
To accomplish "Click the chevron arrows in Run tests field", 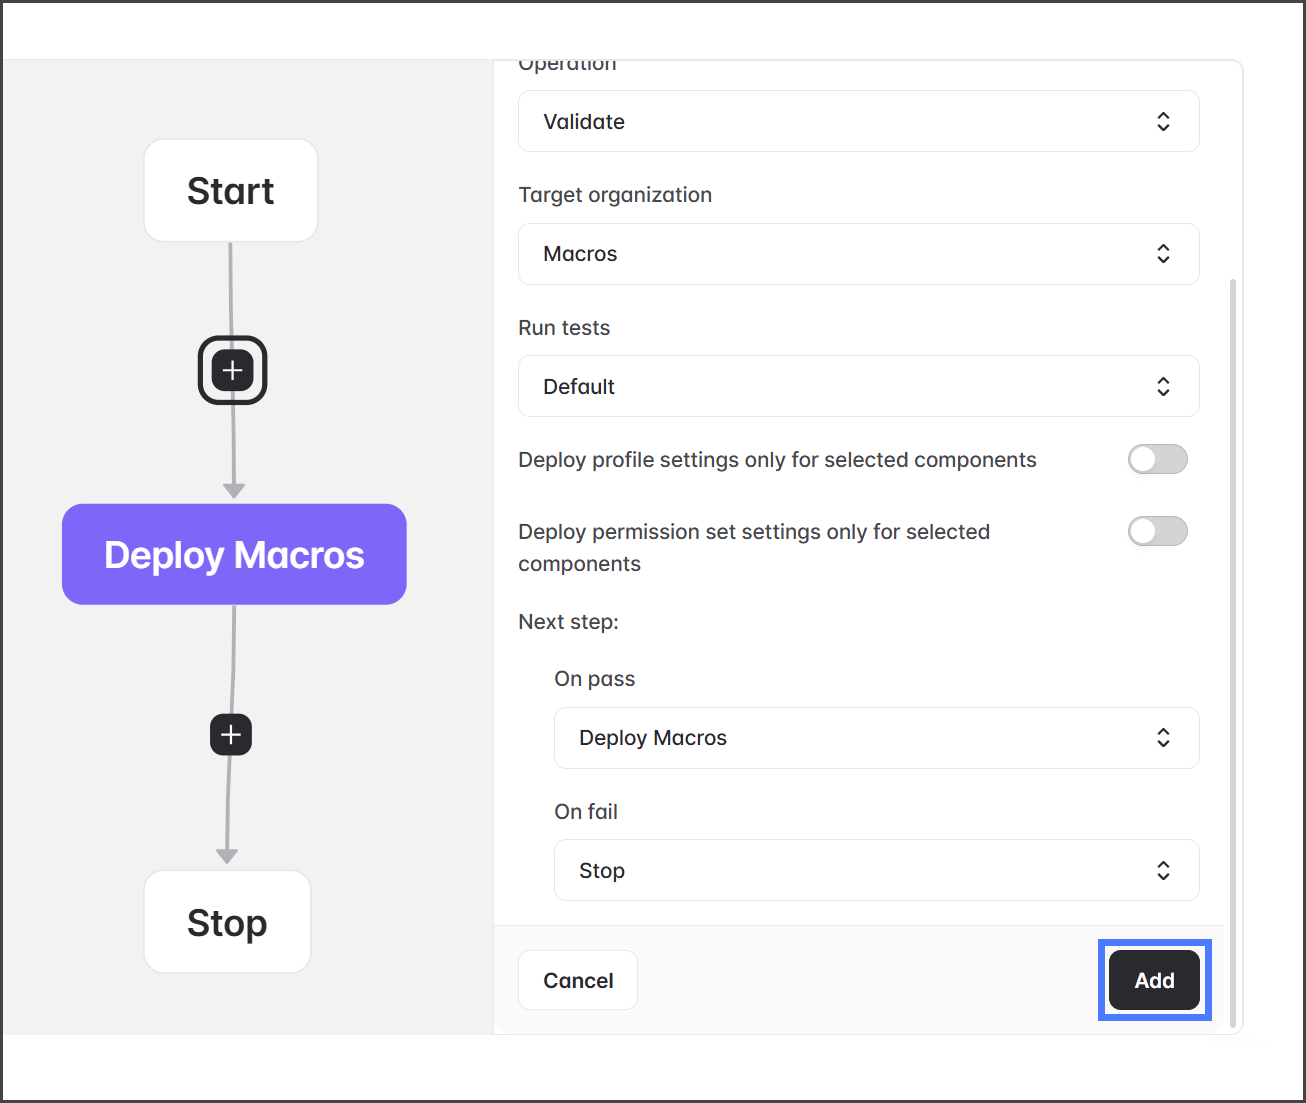I will tap(1163, 386).
